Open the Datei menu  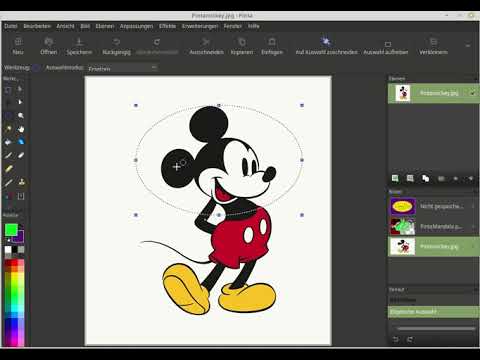pyautogui.click(x=11, y=26)
